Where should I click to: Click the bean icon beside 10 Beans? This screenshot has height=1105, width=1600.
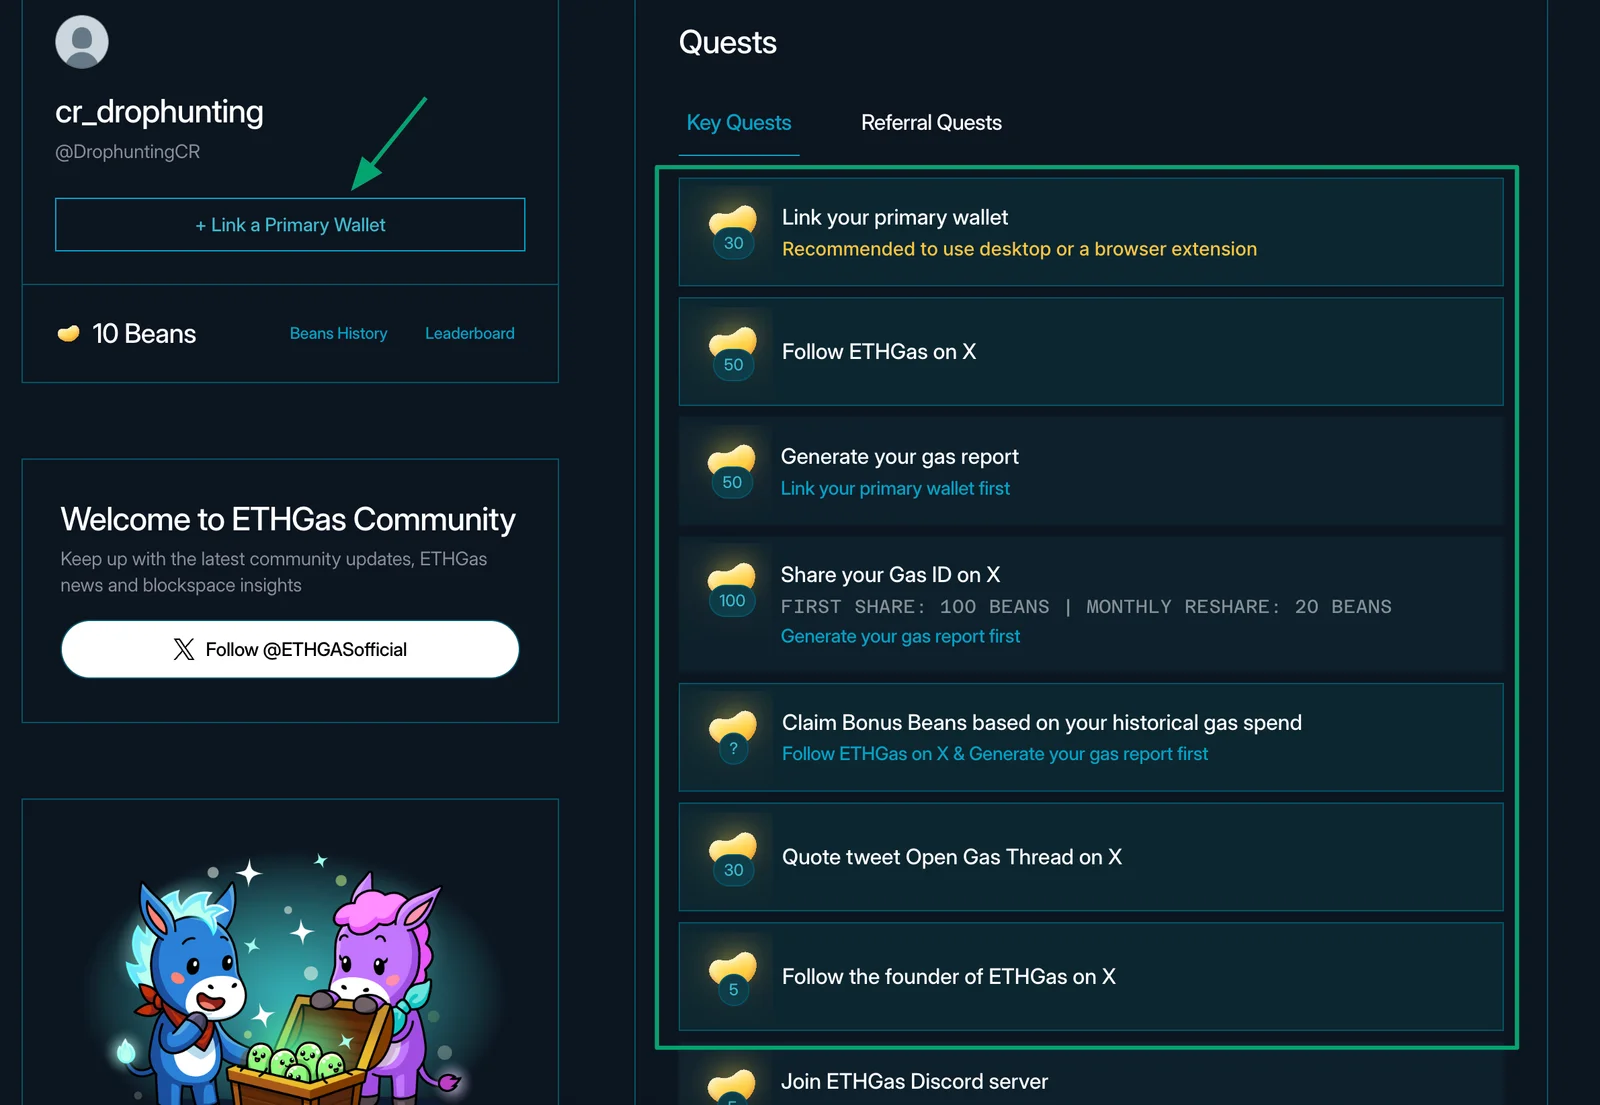(x=69, y=334)
